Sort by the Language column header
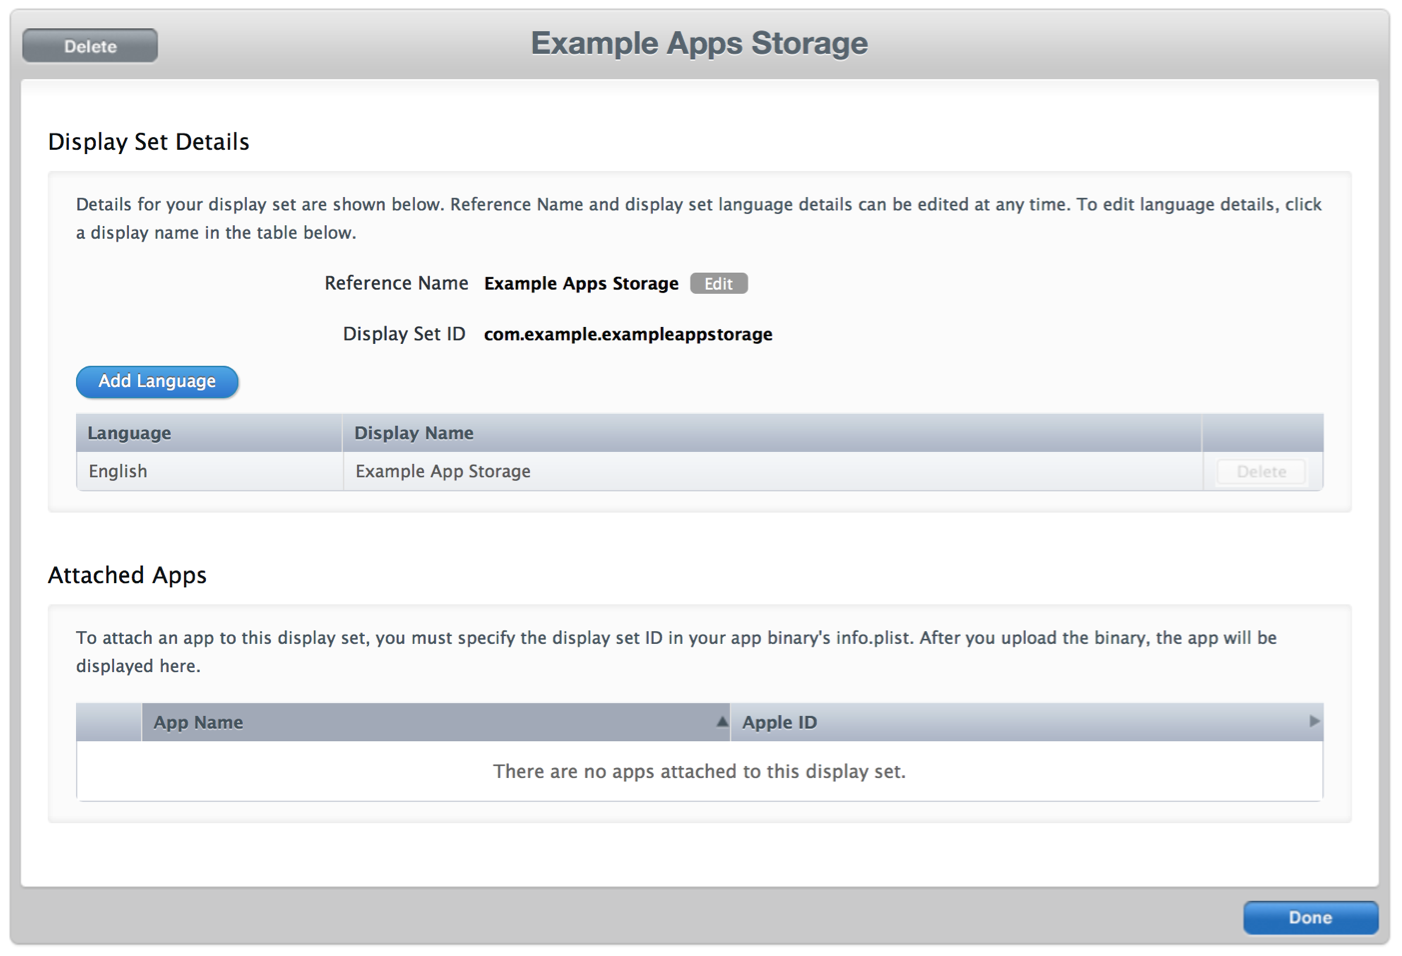Screen dimensions: 1402x956 pyautogui.click(x=129, y=433)
